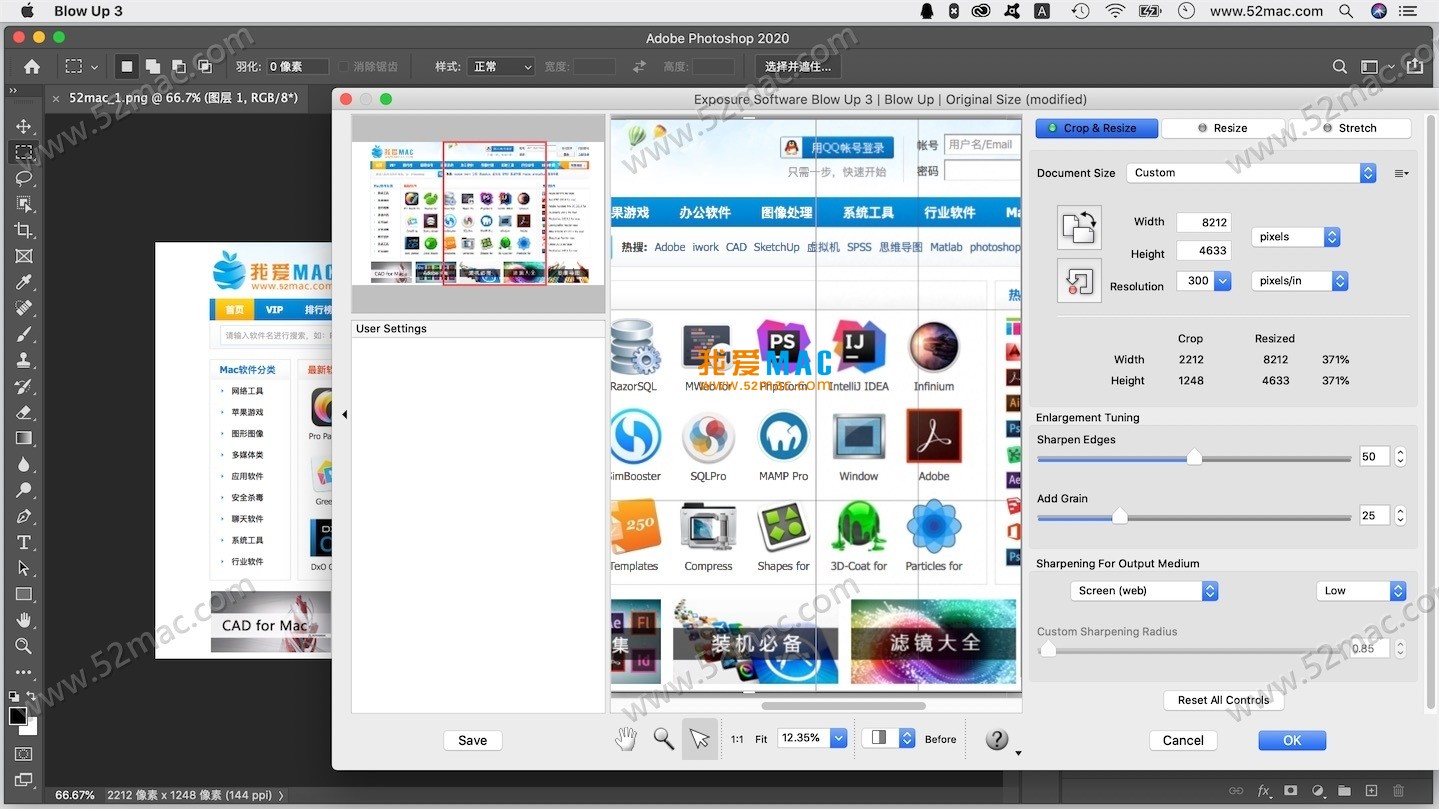Select the Crop tool
The height and width of the screenshot is (809, 1439).
coord(23,230)
